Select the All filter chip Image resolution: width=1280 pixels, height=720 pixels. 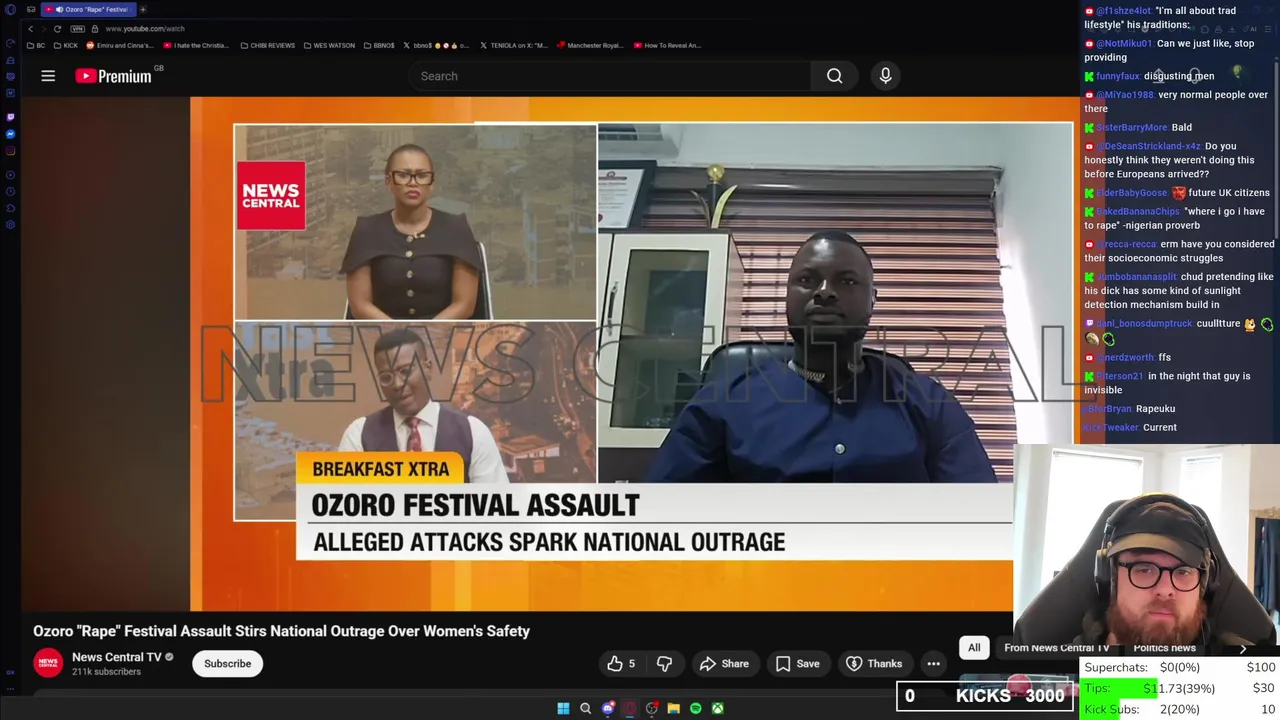point(974,648)
